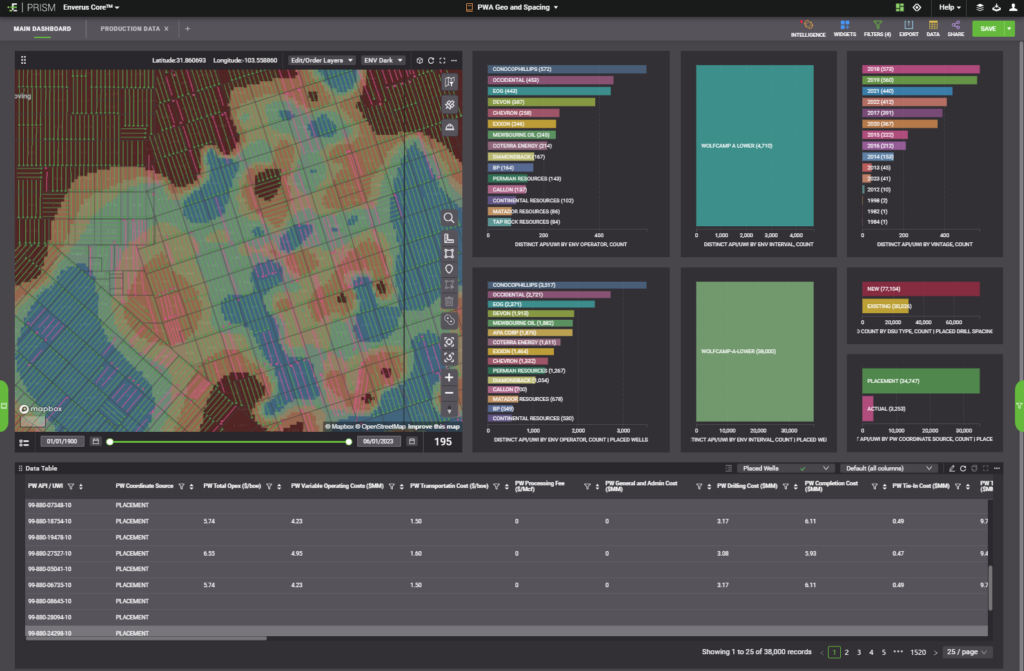Select the map location pin tool
This screenshot has width=1024, height=671.
(449, 269)
